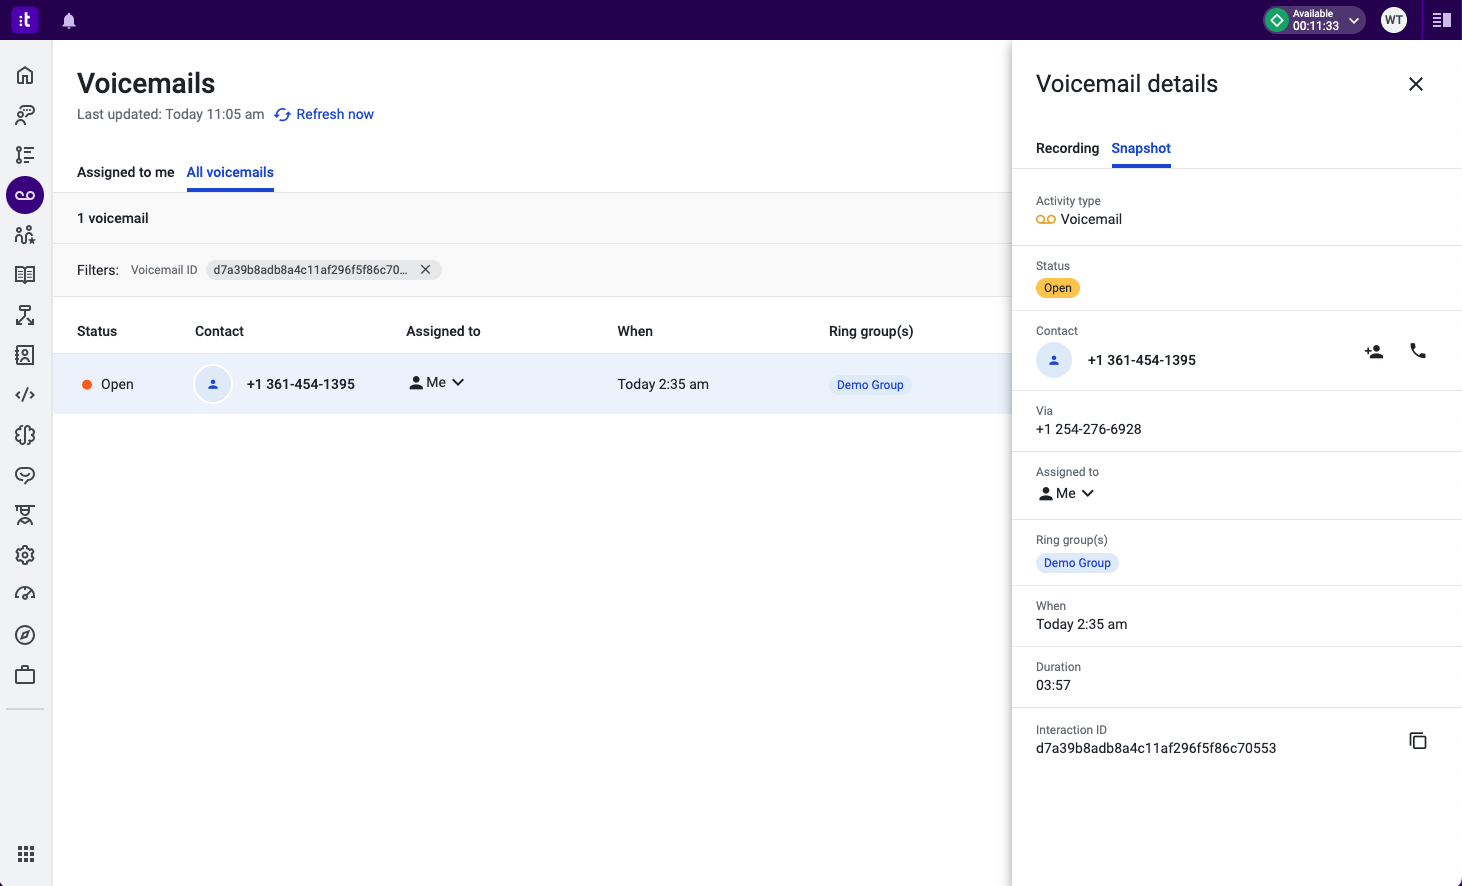This screenshot has width=1462, height=886.
Task: Click the When column header
Action: 635,331
